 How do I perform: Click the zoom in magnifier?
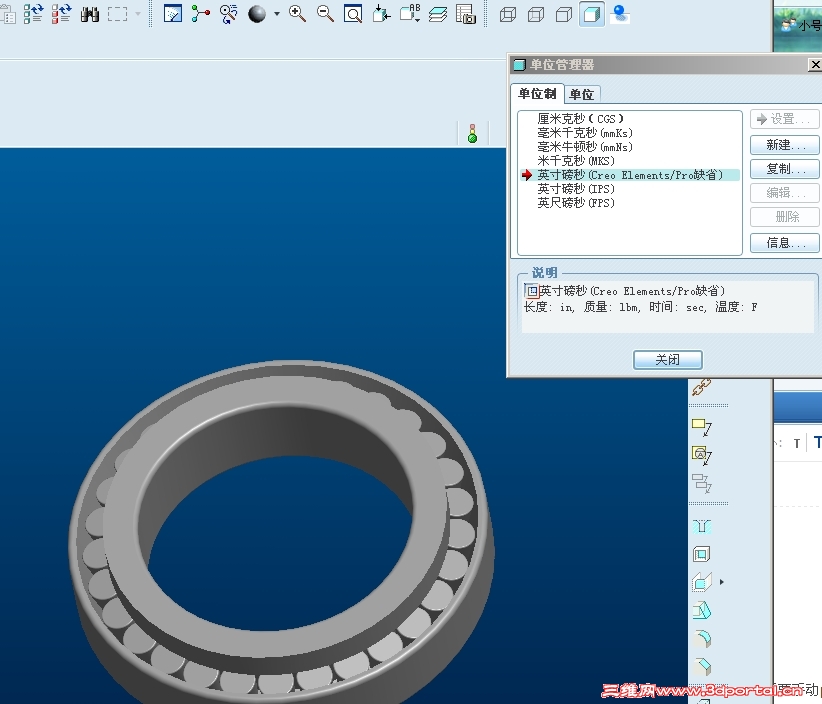(297, 14)
